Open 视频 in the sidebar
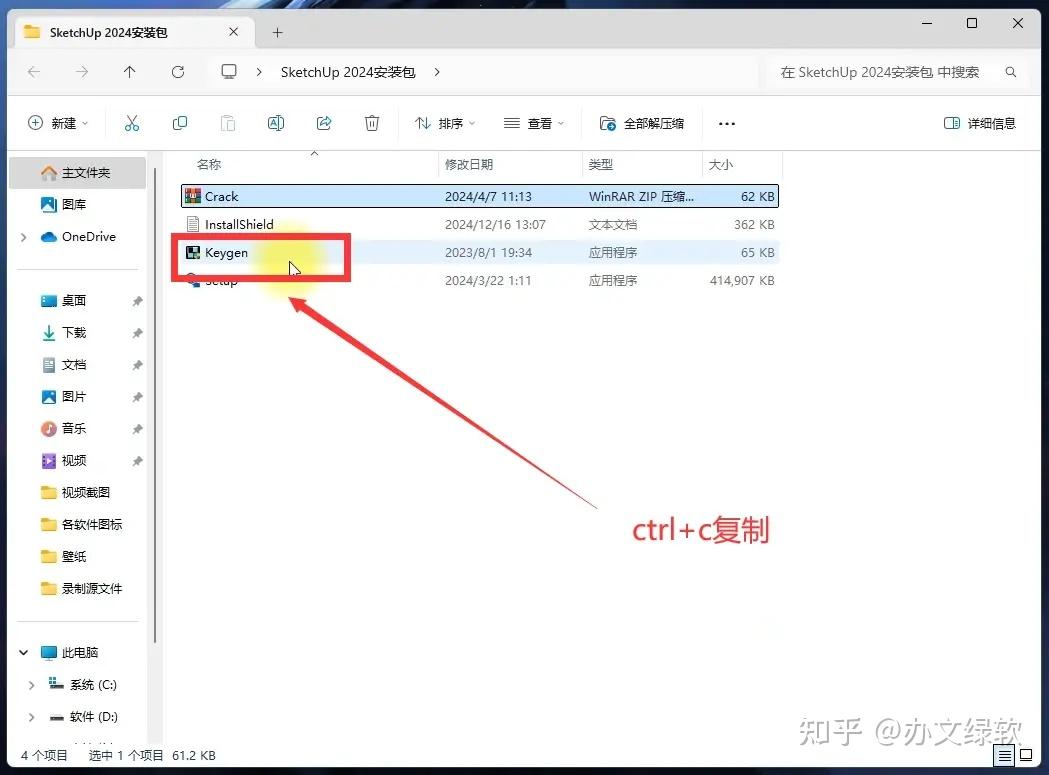The height and width of the screenshot is (775, 1049). click(74, 461)
